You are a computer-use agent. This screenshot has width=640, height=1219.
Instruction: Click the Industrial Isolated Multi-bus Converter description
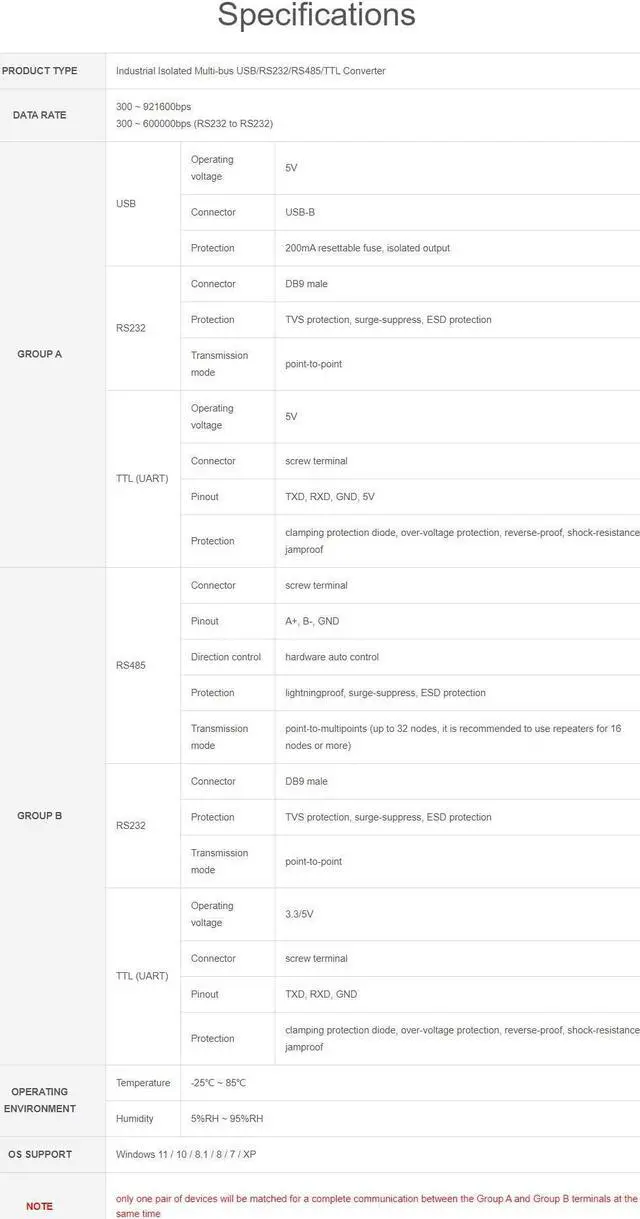click(250, 71)
